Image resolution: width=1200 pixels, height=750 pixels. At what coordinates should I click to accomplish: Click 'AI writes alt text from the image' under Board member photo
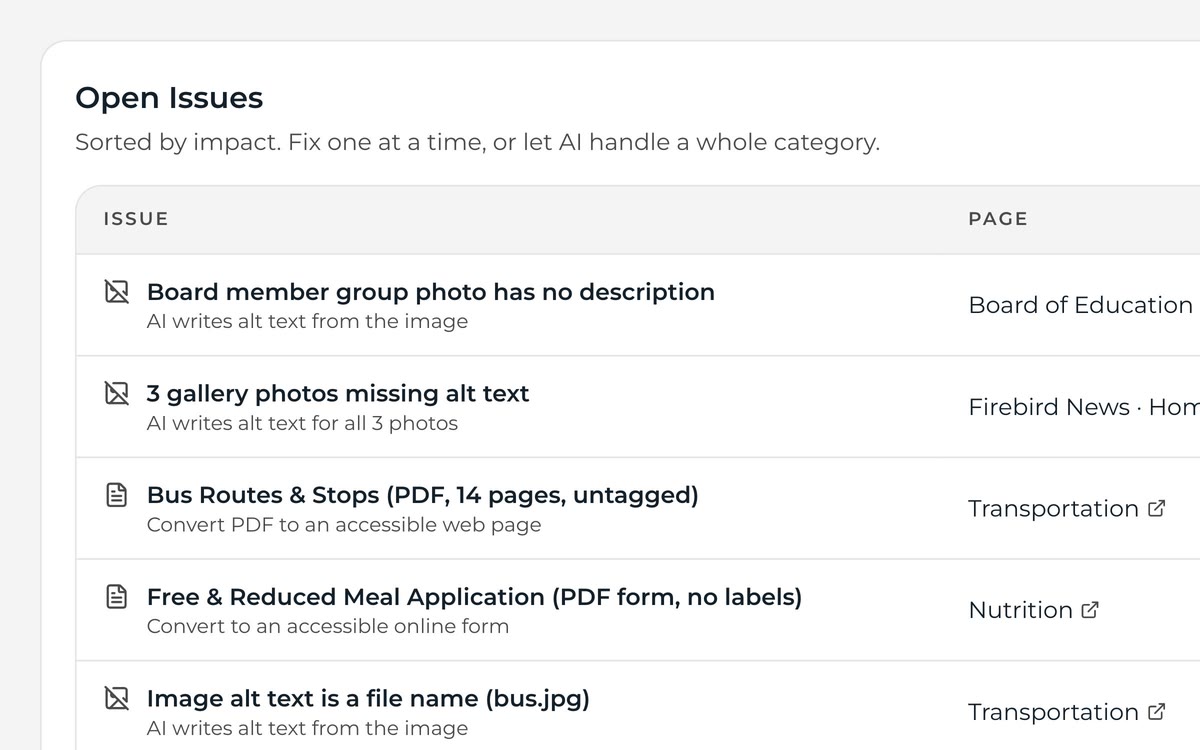(307, 322)
